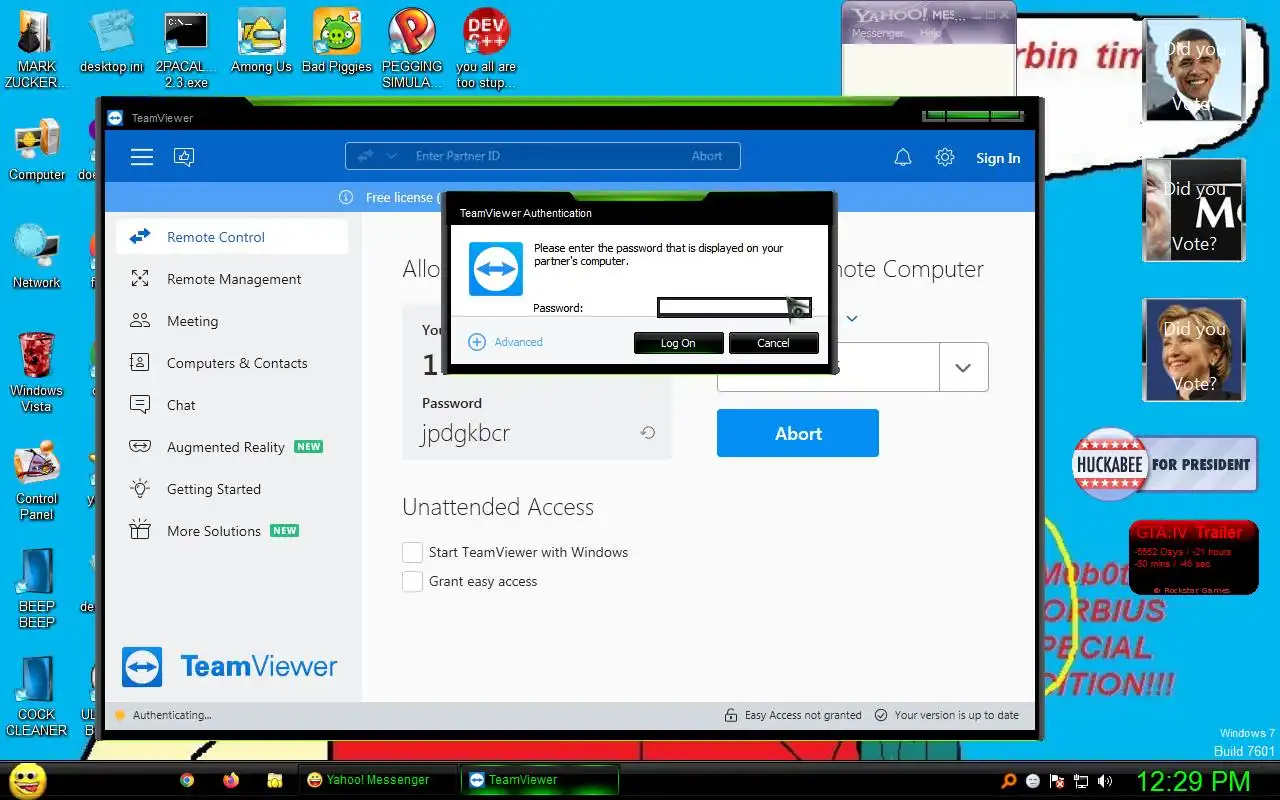Open TeamViewer settings gear
The image size is (1280, 800).
pyautogui.click(x=945, y=157)
